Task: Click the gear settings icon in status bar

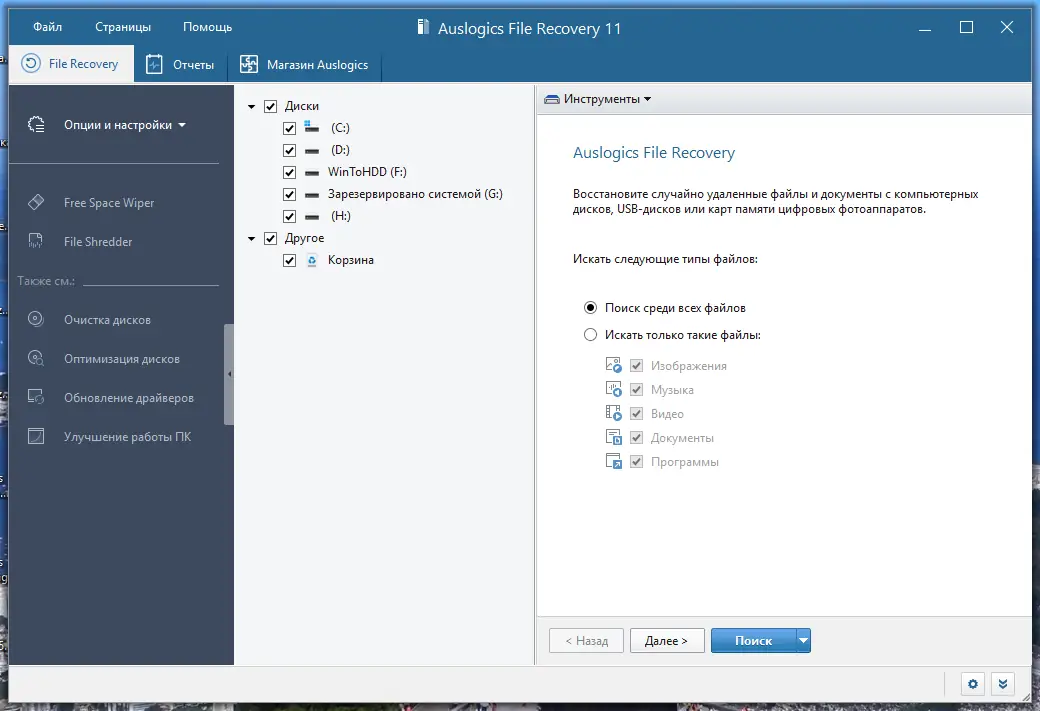Action: tap(972, 684)
